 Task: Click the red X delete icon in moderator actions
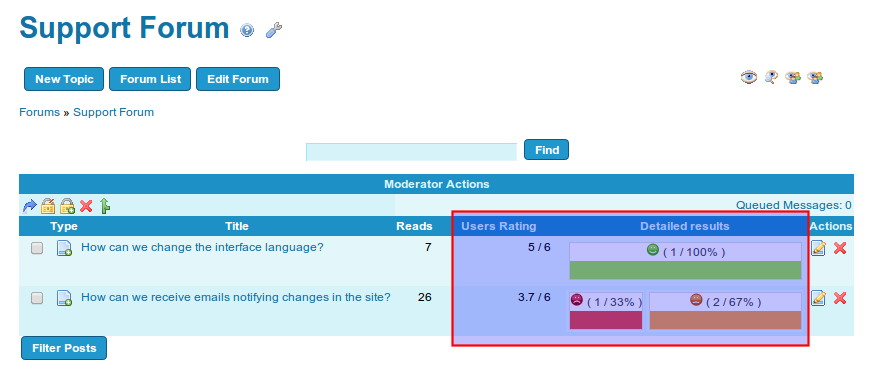pos(86,206)
